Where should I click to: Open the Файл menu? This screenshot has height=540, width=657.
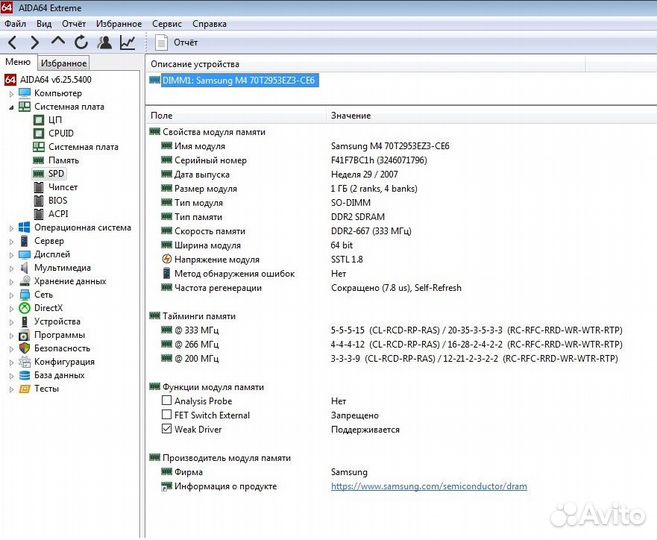point(15,24)
